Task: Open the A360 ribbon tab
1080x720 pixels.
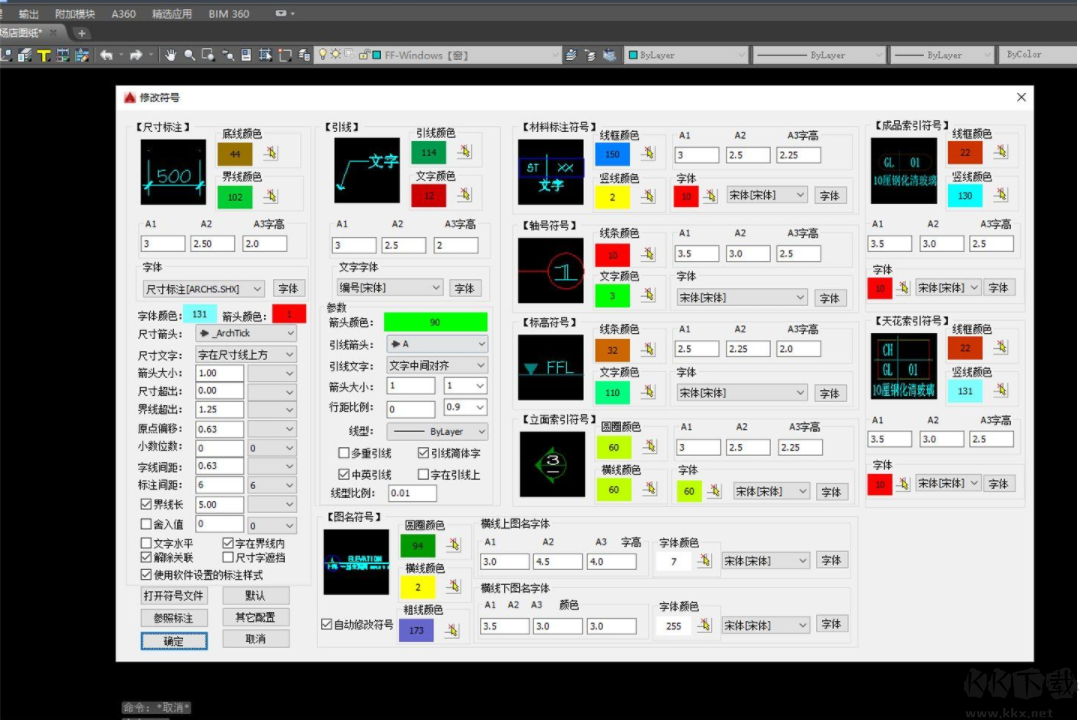Action: pos(124,14)
